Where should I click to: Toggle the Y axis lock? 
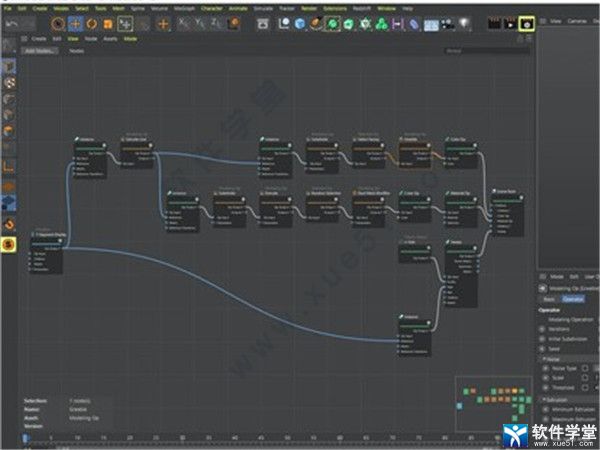coord(200,24)
